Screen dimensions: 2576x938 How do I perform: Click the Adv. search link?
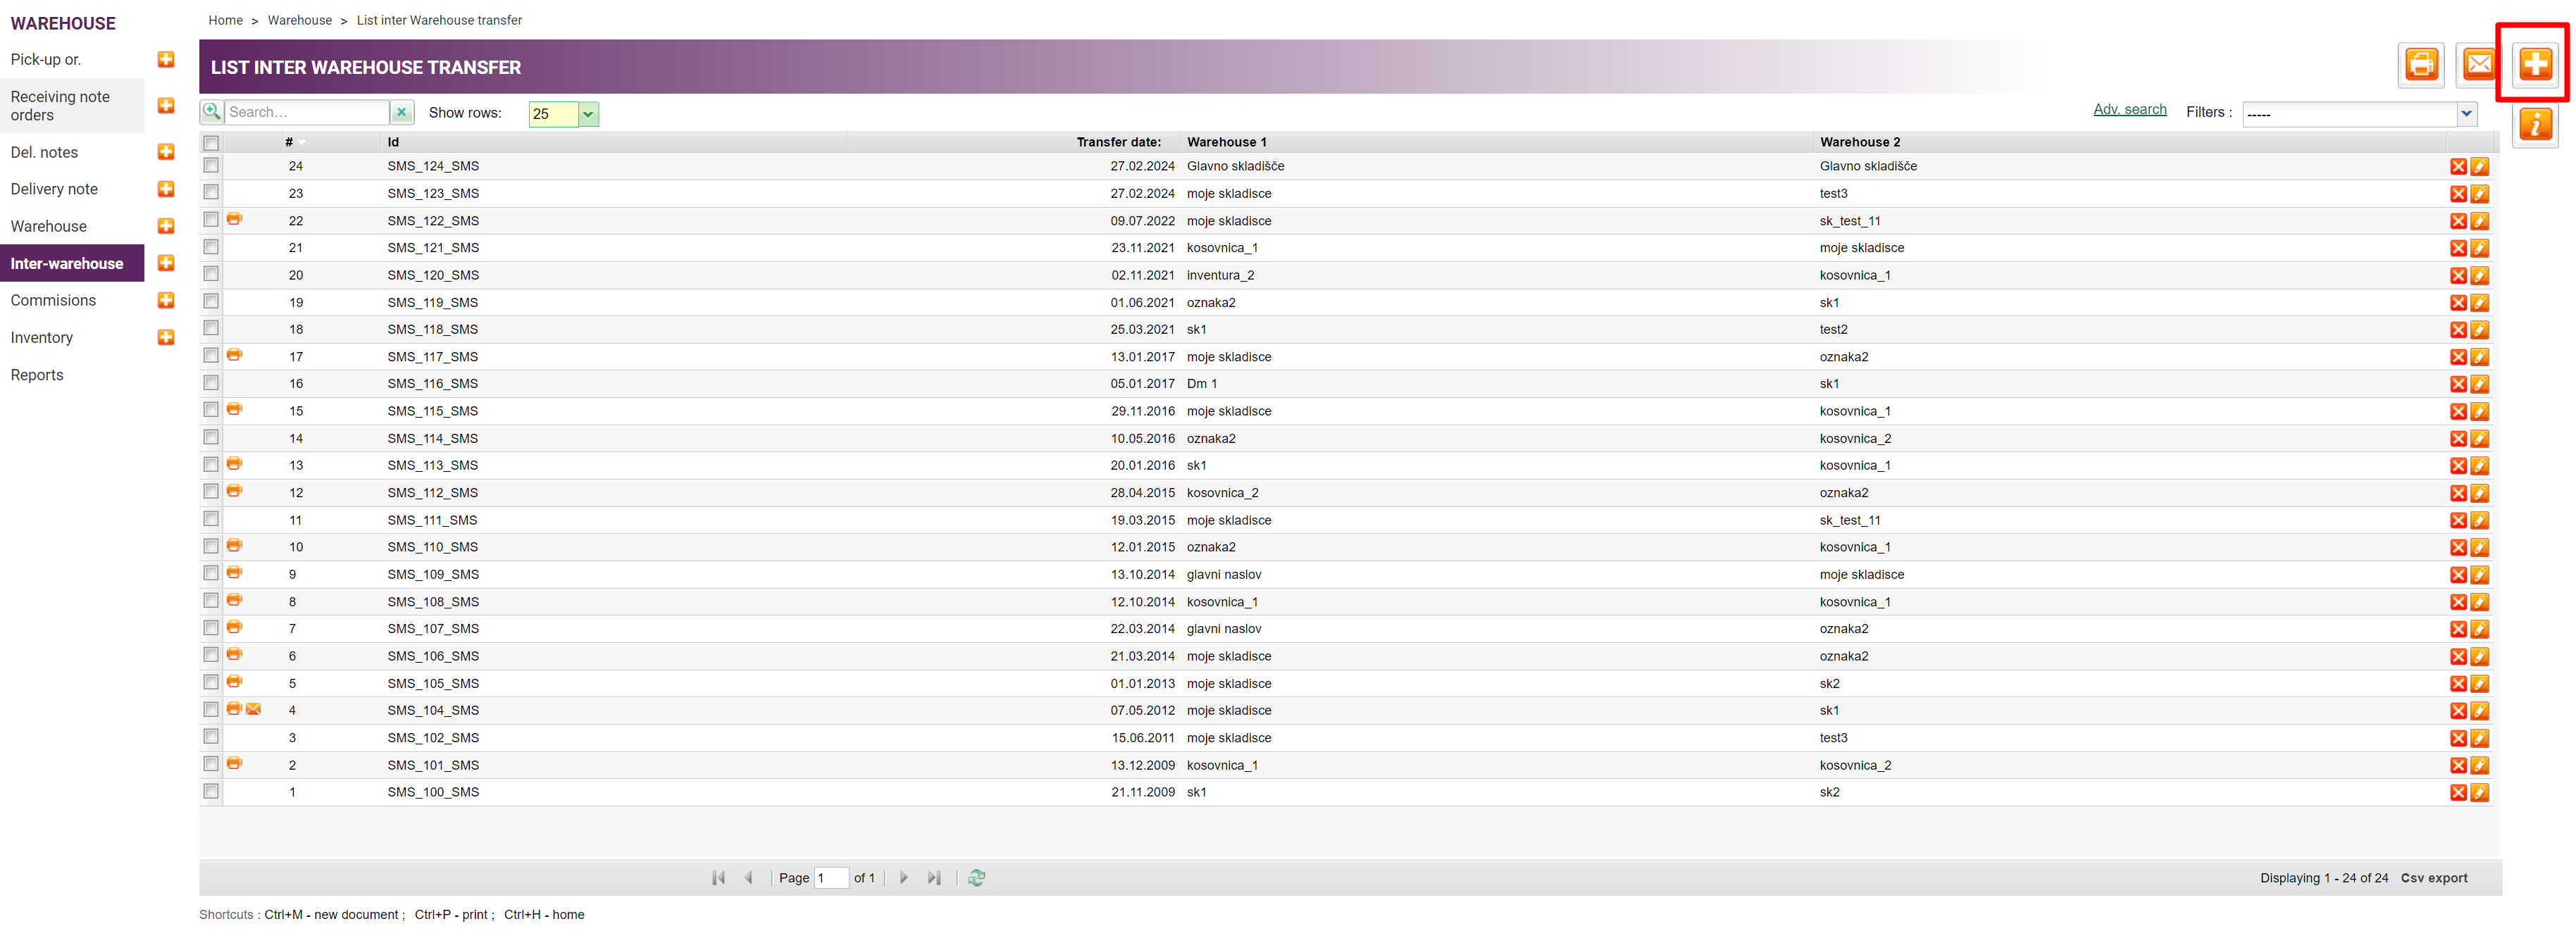coord(2129,110)
